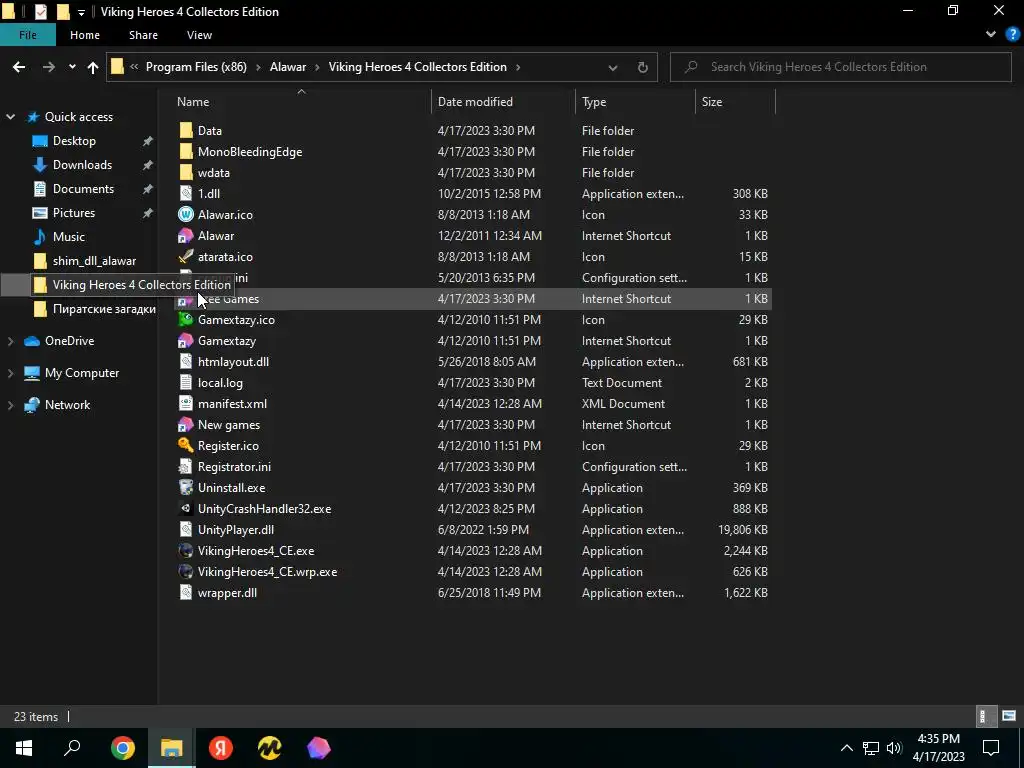The width and height of the screenshot is (1024, 768).
Task: Click the atarata.ico sword icon
Action: (186, 257)
